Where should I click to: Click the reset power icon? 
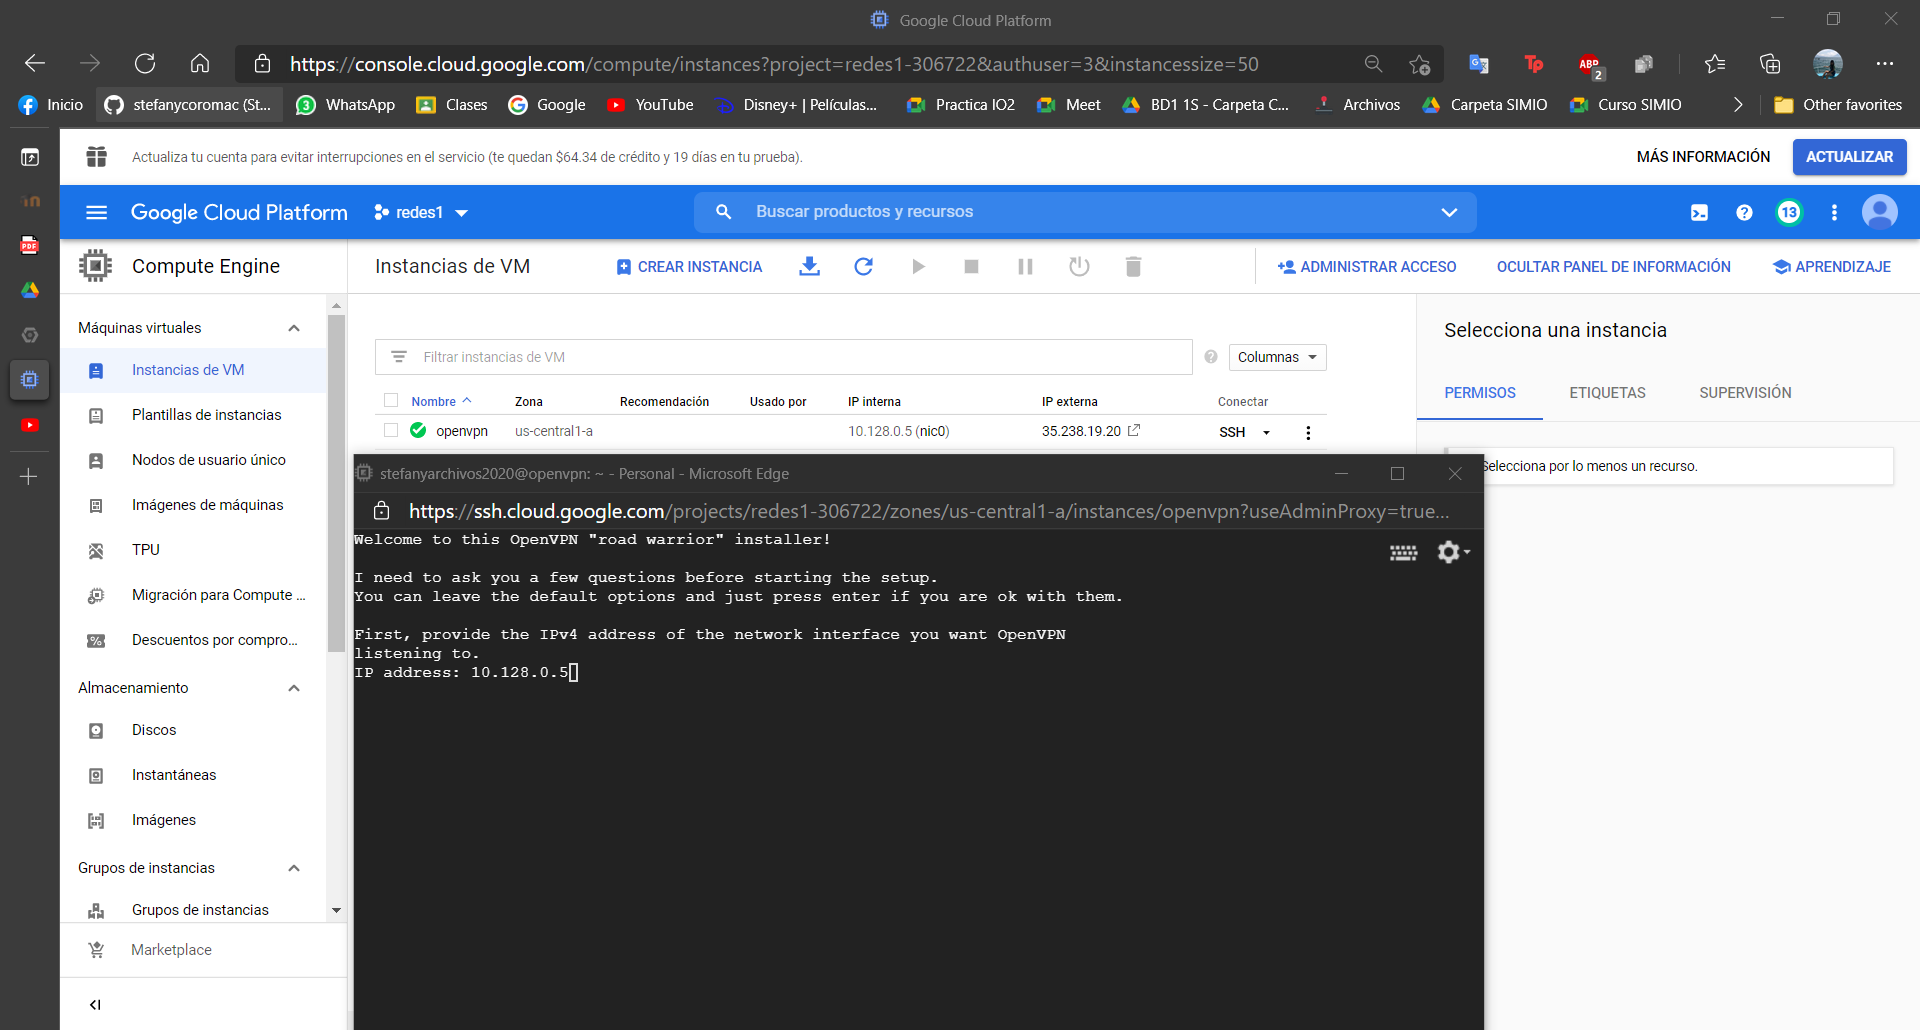click(x=1079, y=266)
